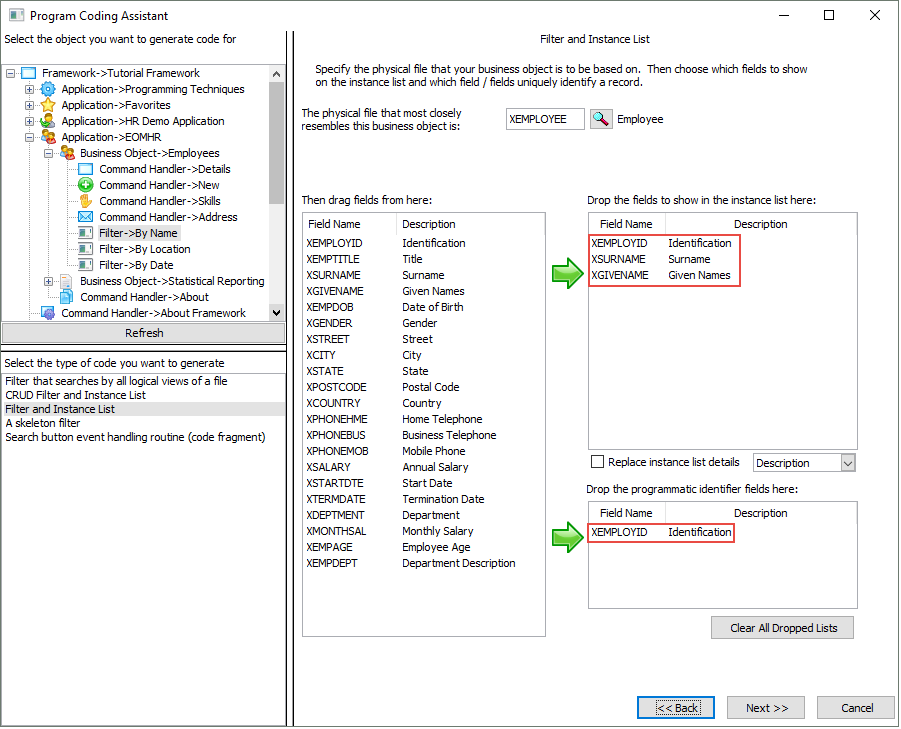Collapse the Tutorial Framework root node
This screenshot has width=901, height=729.
click(10, 73)
